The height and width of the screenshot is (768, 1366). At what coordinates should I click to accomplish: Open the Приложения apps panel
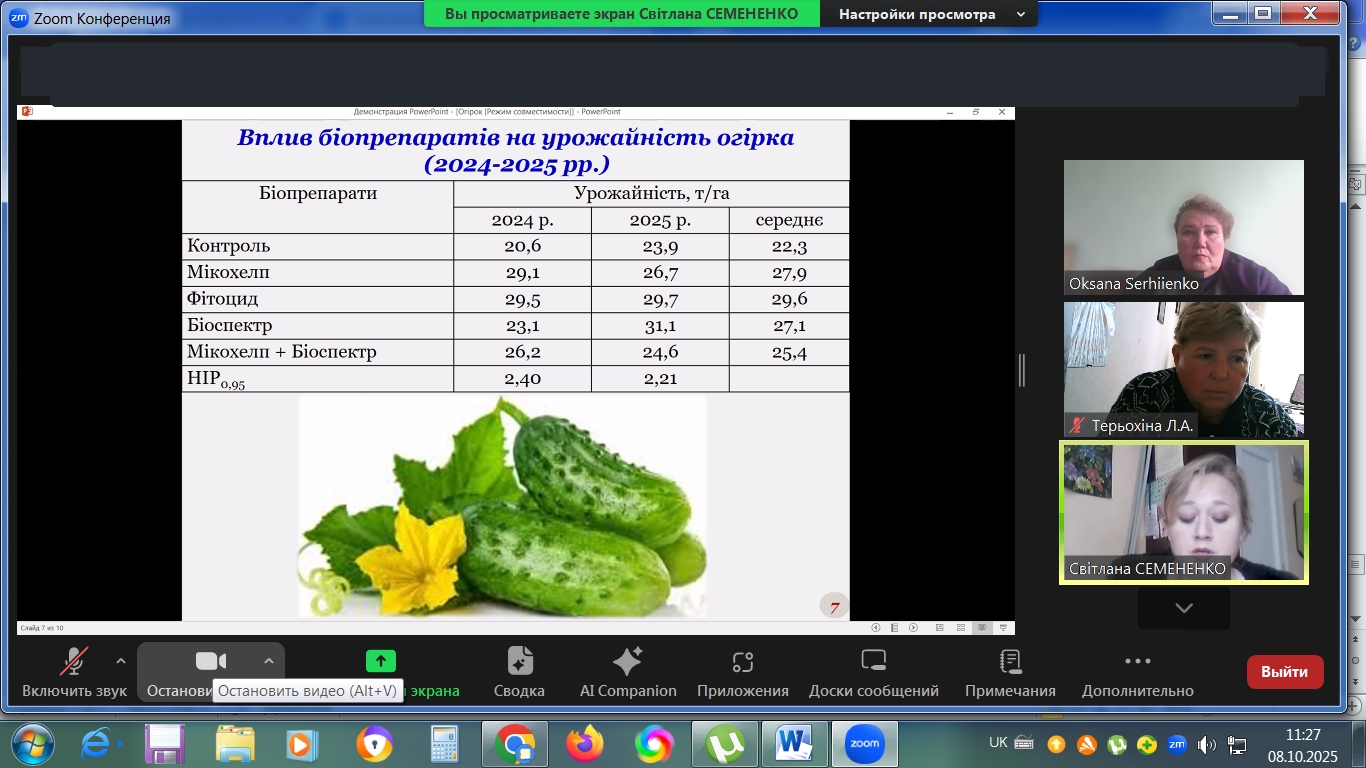[x=742, y=662]
